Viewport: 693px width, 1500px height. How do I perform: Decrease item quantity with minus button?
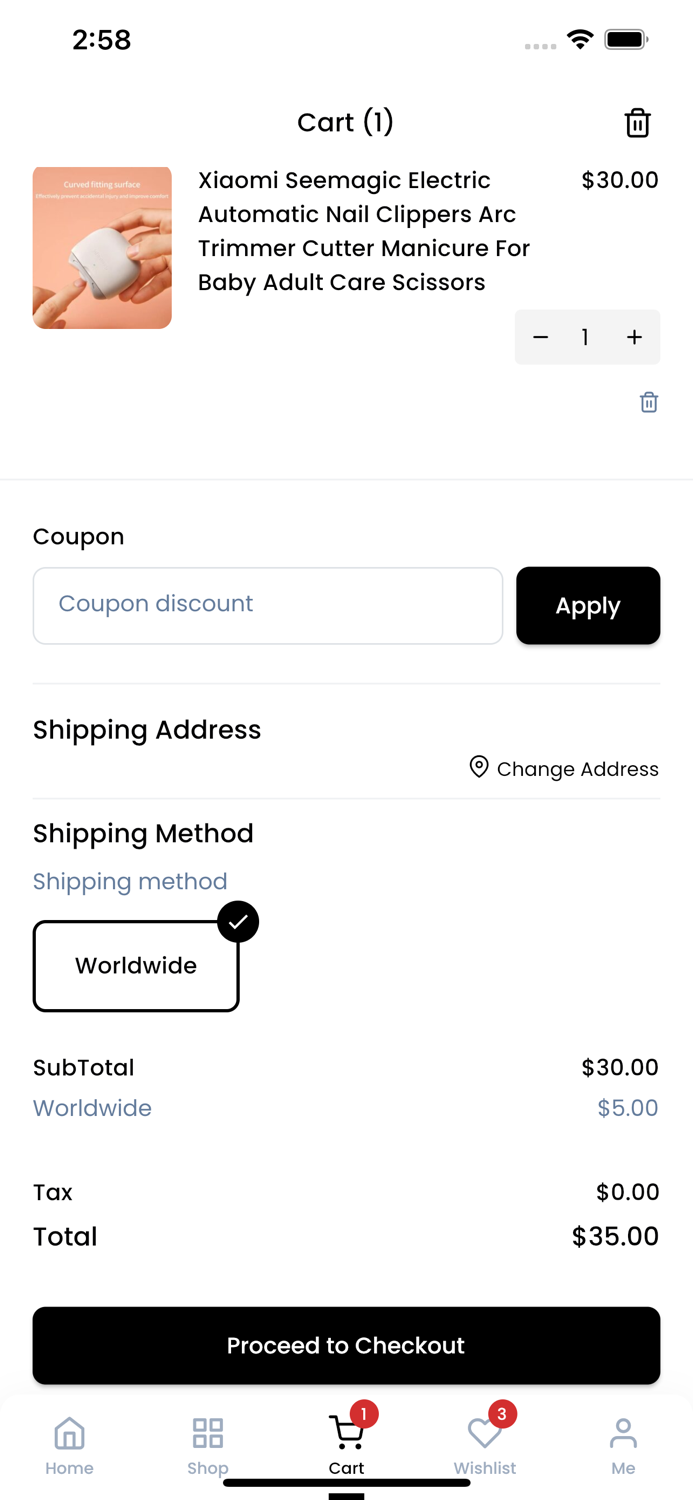click(x=541, y=337)
